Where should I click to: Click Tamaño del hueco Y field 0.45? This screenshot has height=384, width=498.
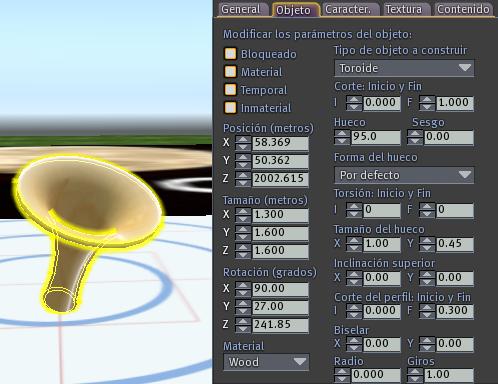coord(455,244)
